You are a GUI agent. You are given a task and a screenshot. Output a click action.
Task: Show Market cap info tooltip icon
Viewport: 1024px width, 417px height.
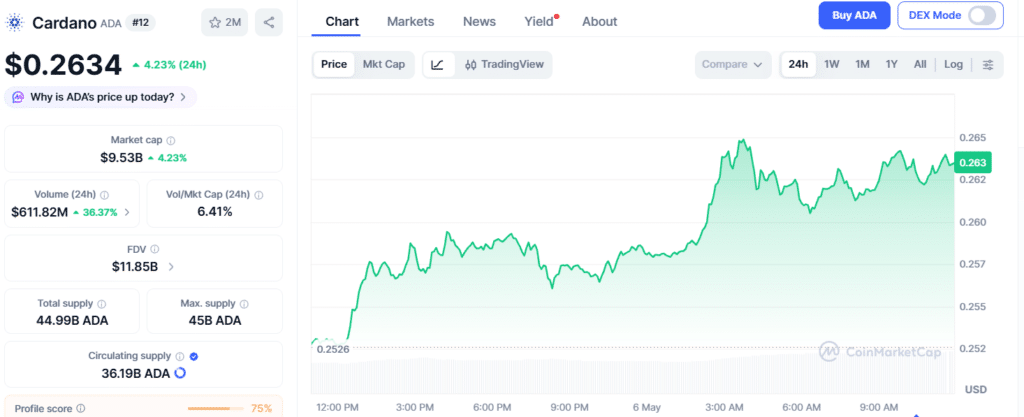pos(171,140)
